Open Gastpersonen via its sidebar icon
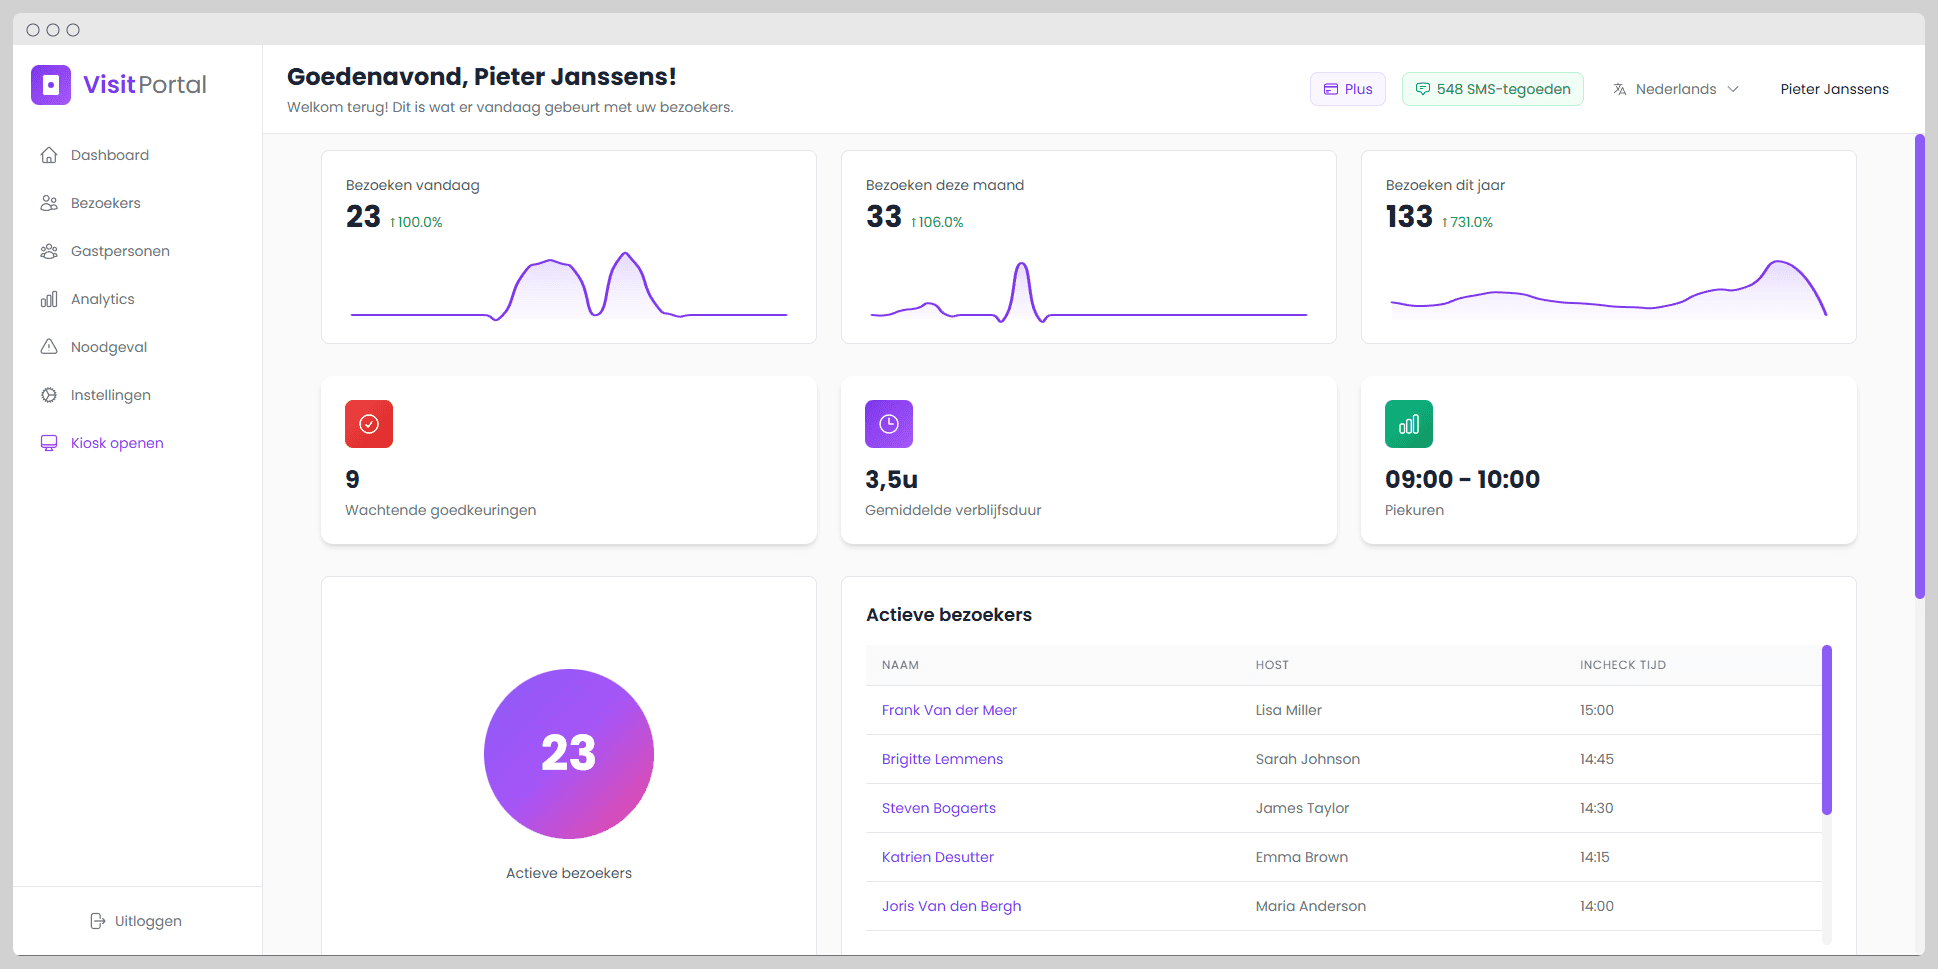 click(49, 251)
